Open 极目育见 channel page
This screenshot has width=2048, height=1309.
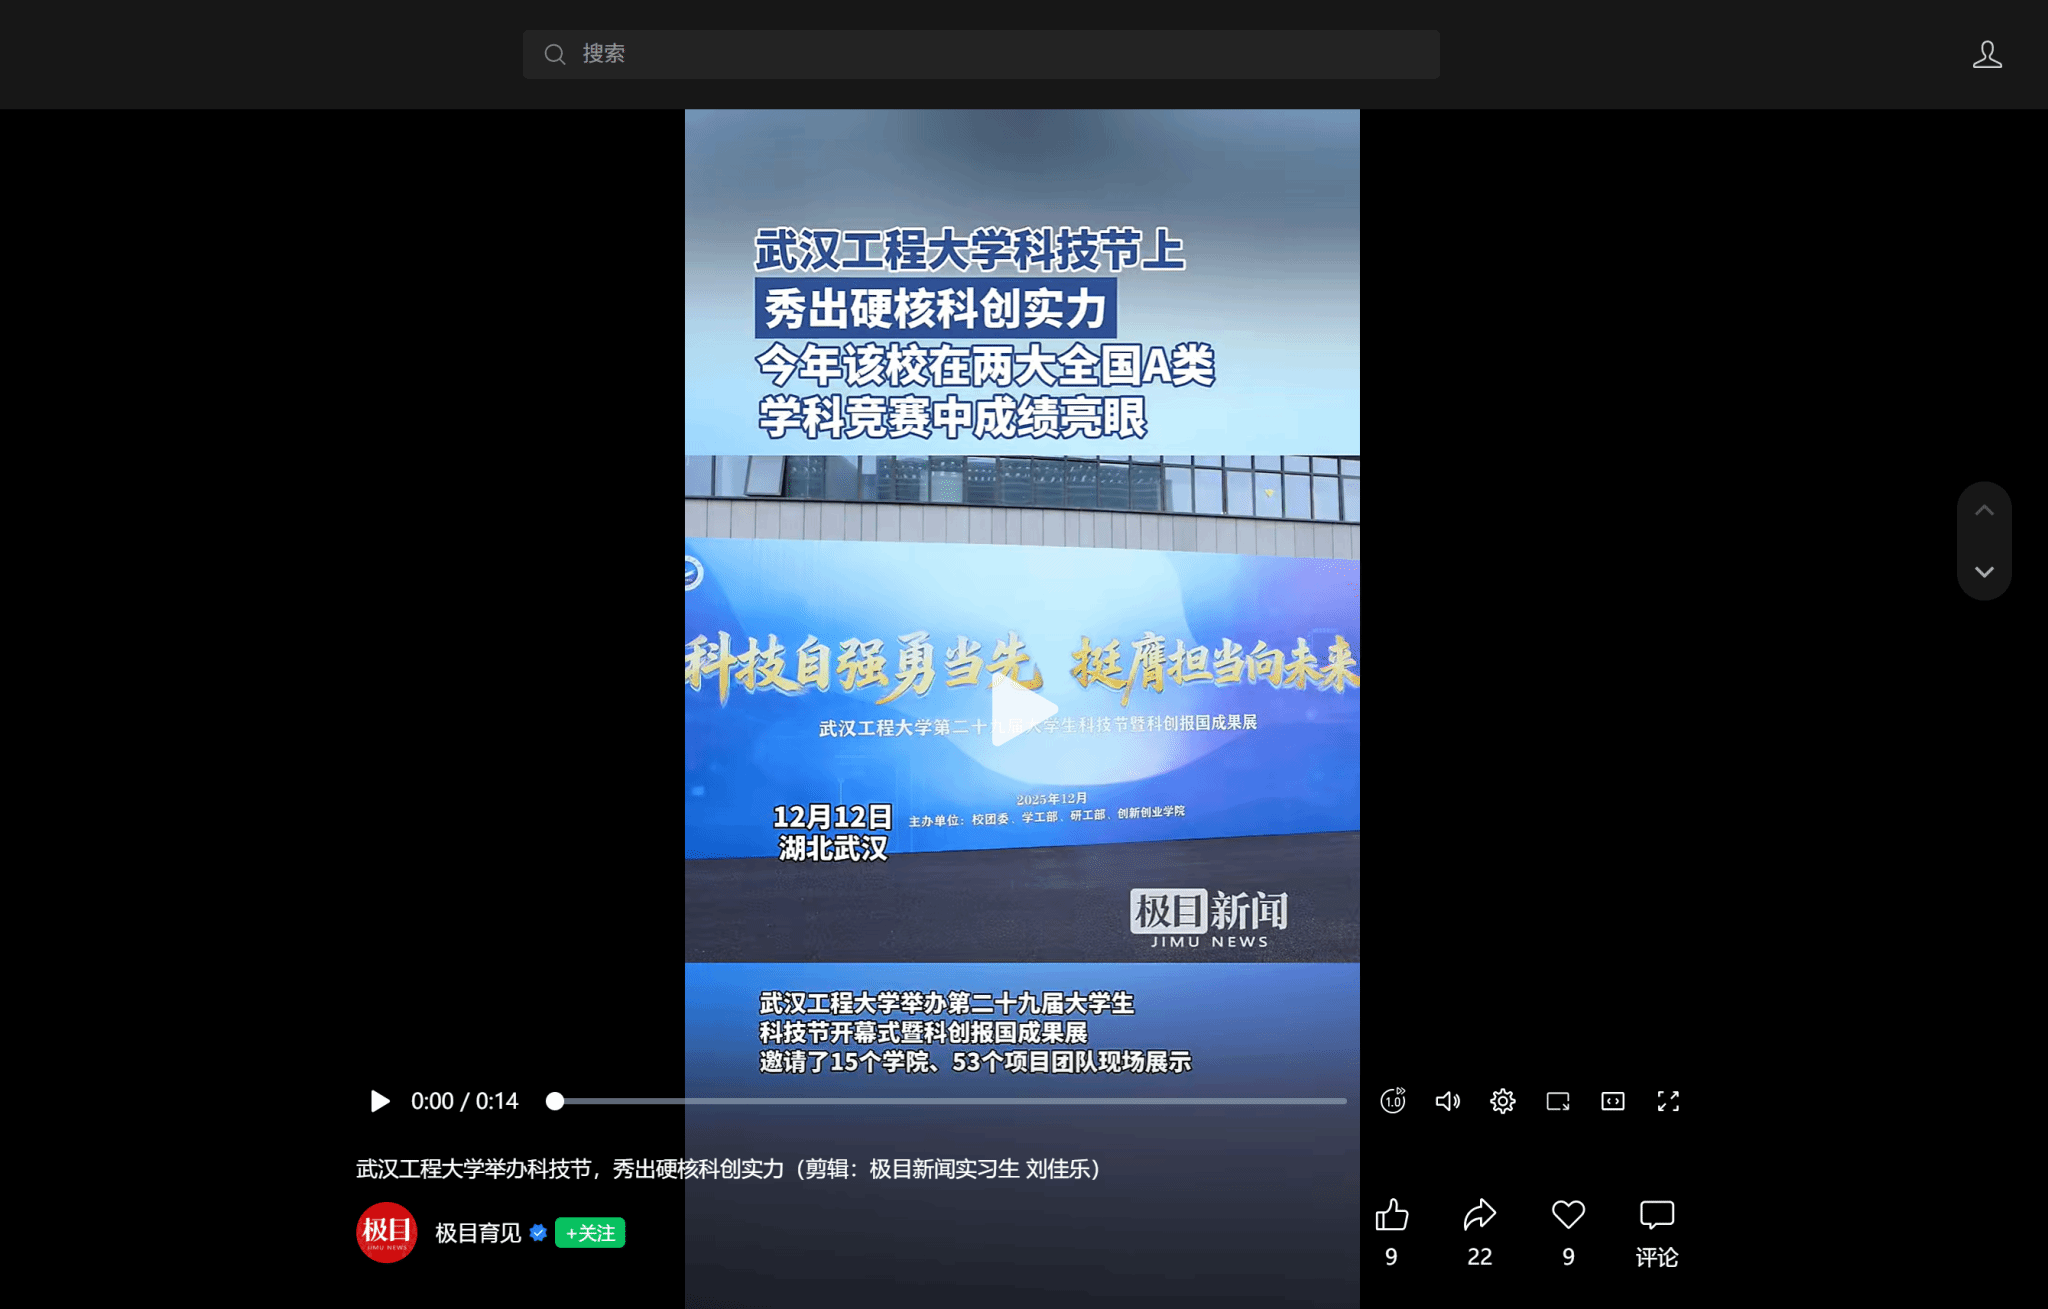[x=478, y=1233]
